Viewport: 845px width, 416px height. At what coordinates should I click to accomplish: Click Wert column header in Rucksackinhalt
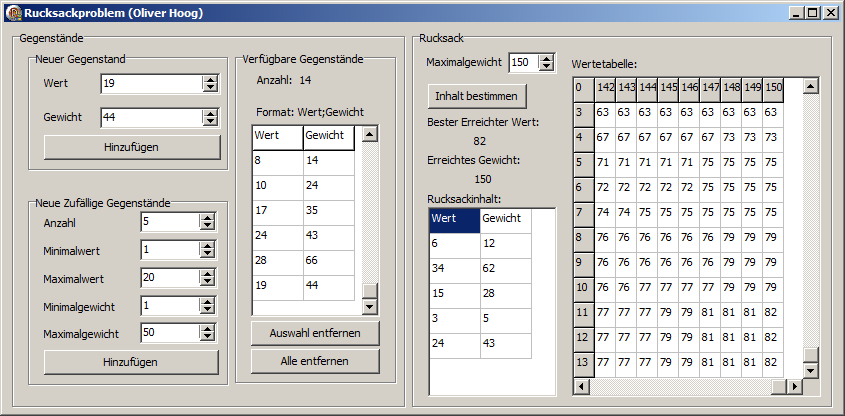click(x=453, y=218)
